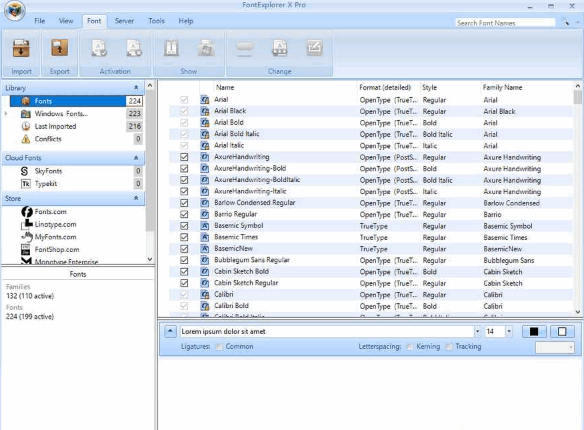Open the MyFonts.com store
584x430 pixels.
tap(55, 237)
